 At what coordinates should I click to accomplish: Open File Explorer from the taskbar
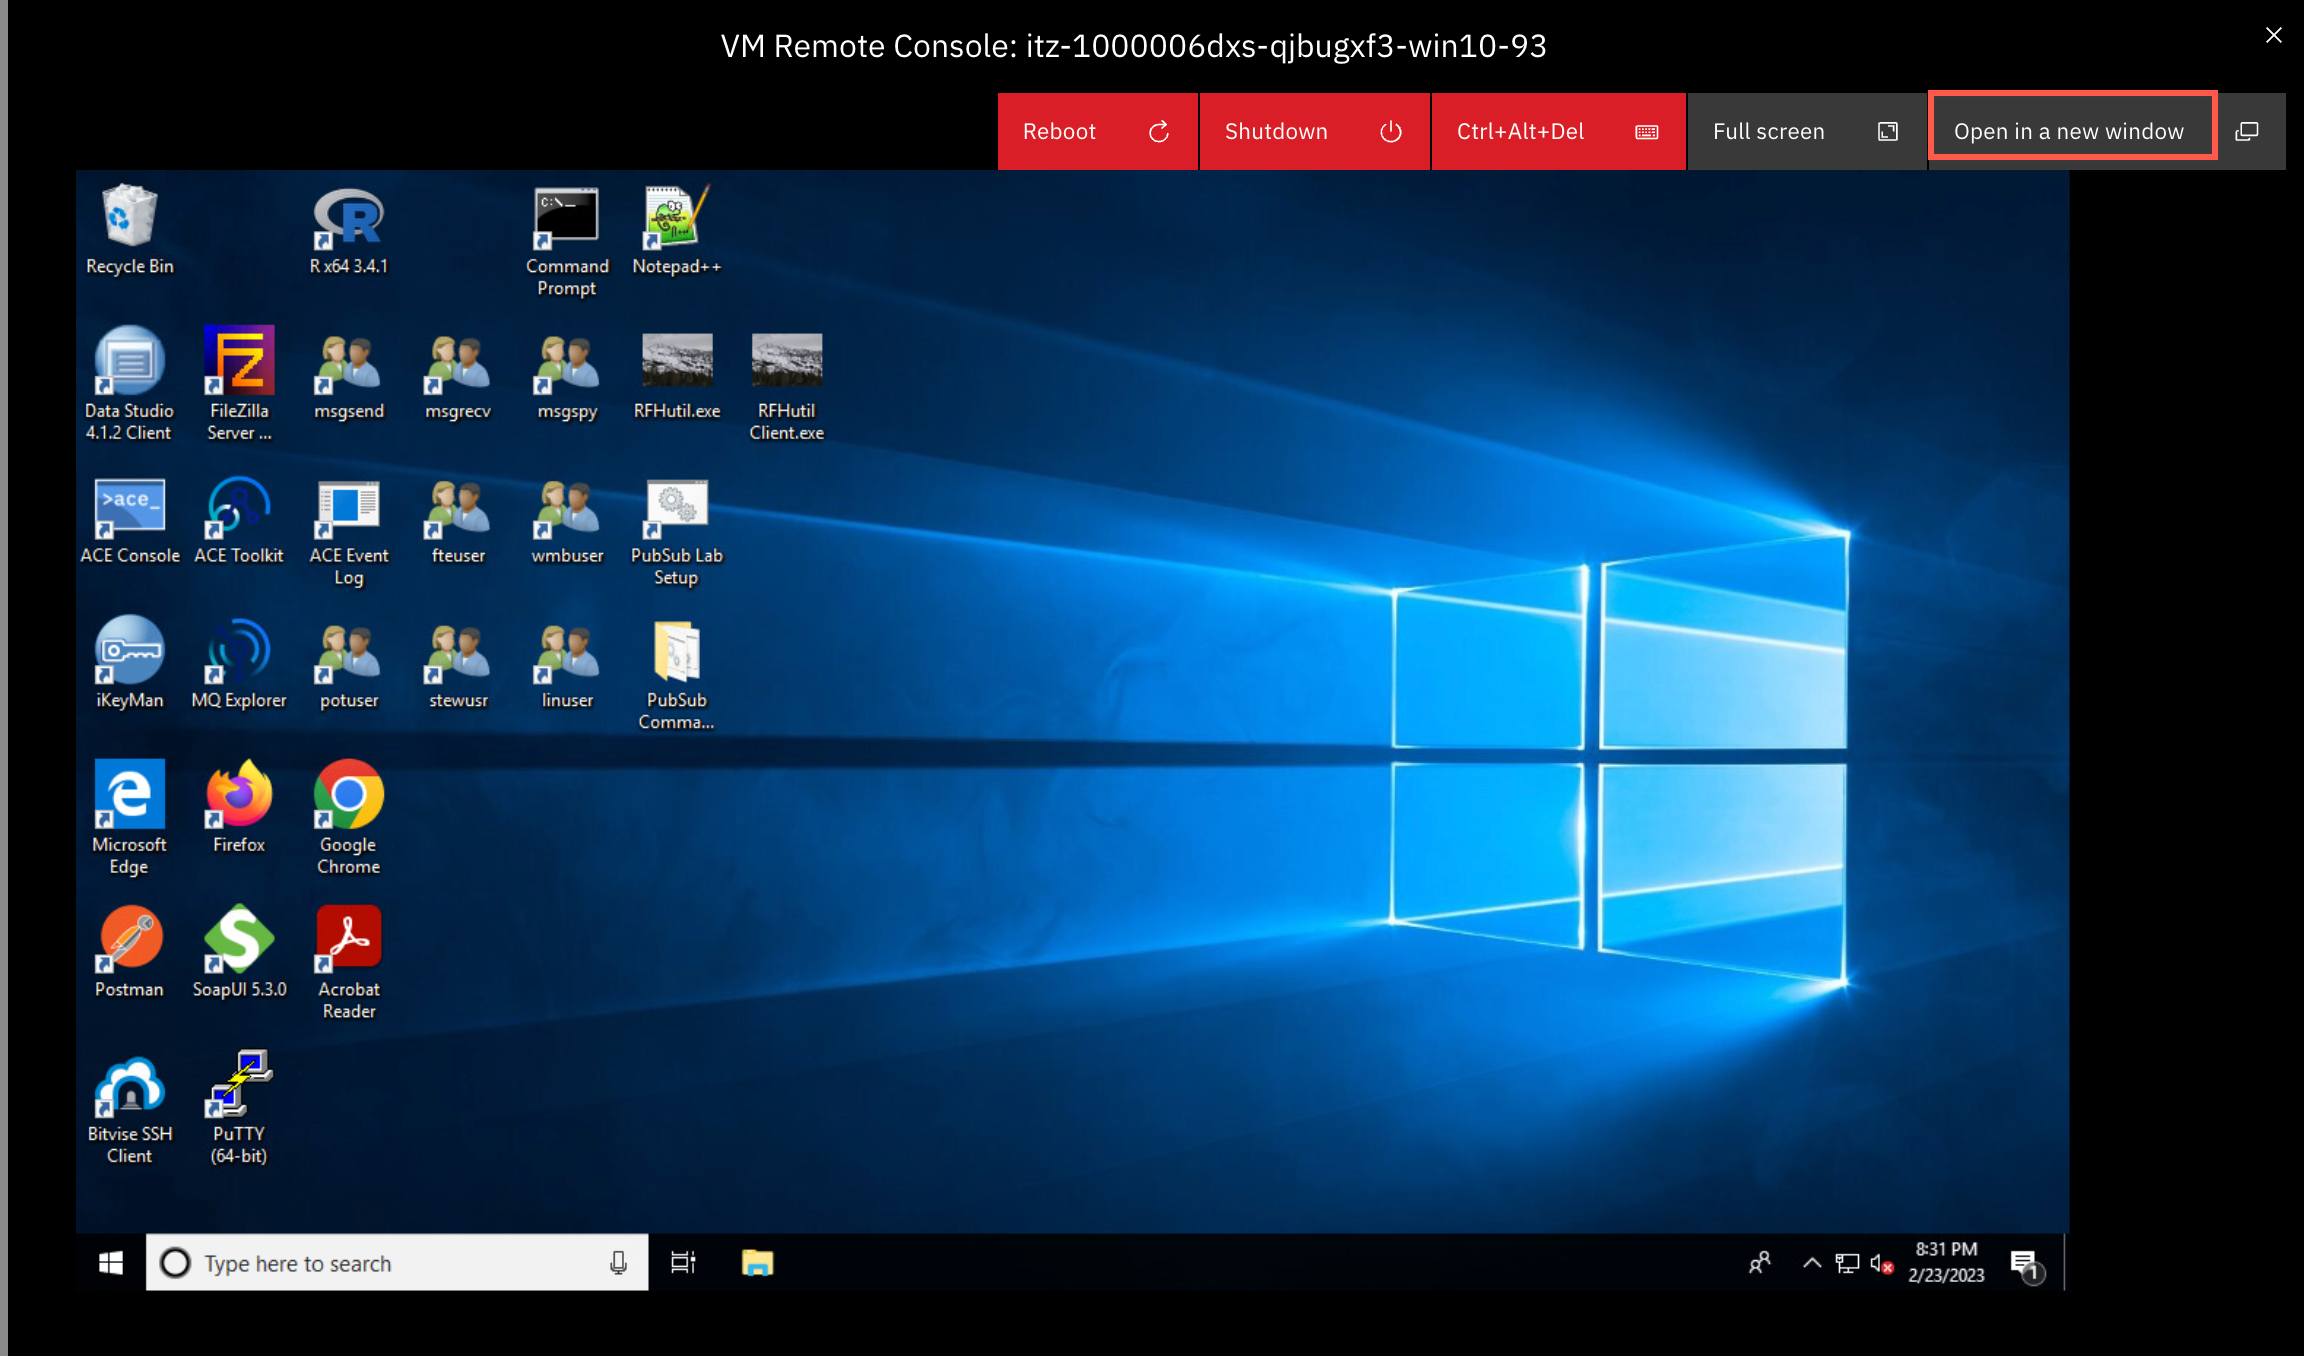click(757, 1263)
